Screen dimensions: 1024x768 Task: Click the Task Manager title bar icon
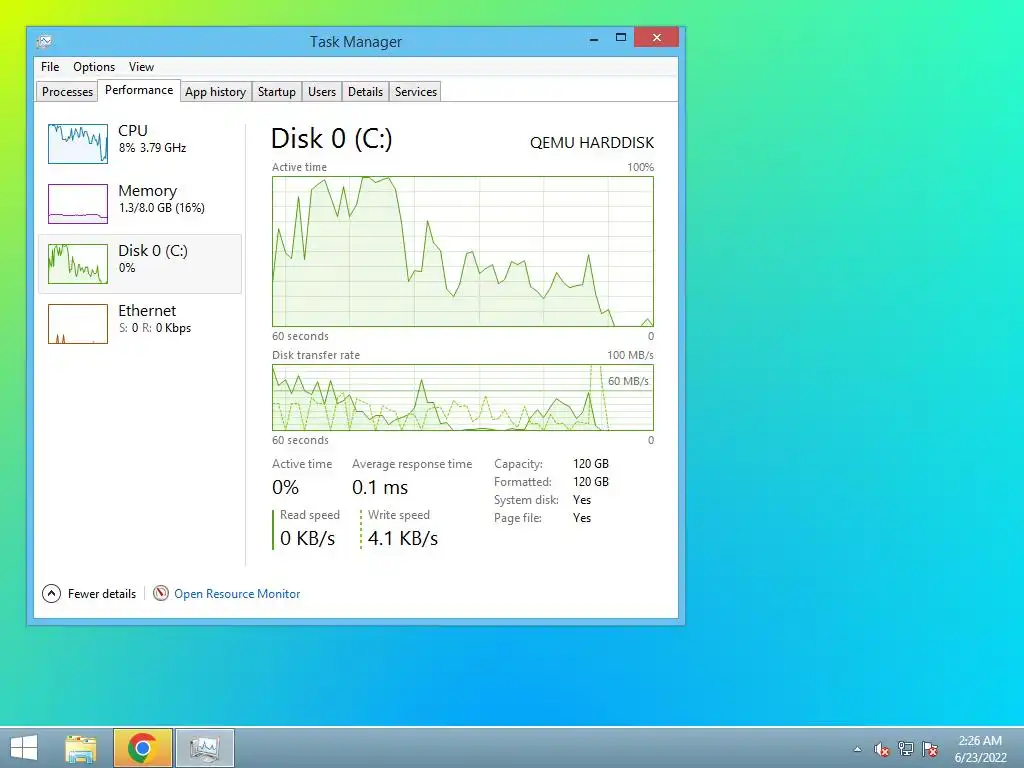click(x=44, y=41)
